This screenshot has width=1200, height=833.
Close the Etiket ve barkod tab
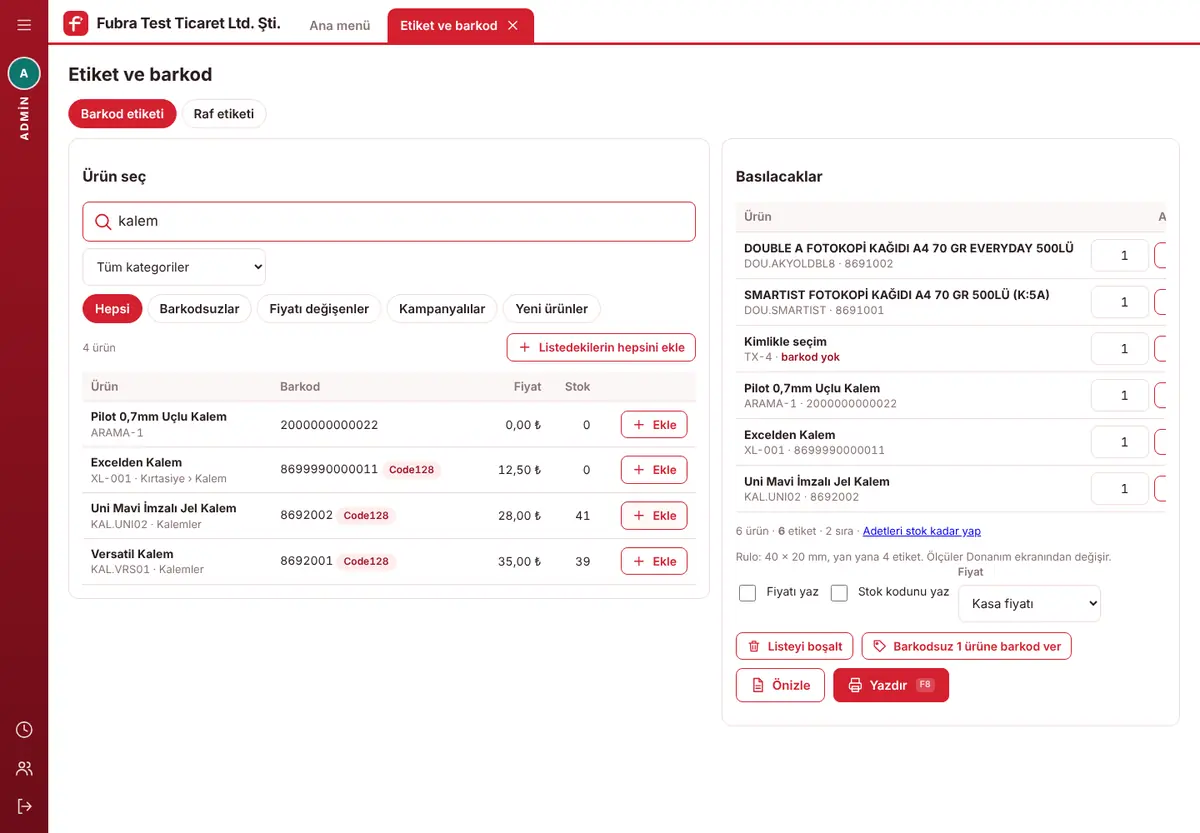[x=513, y=26]
